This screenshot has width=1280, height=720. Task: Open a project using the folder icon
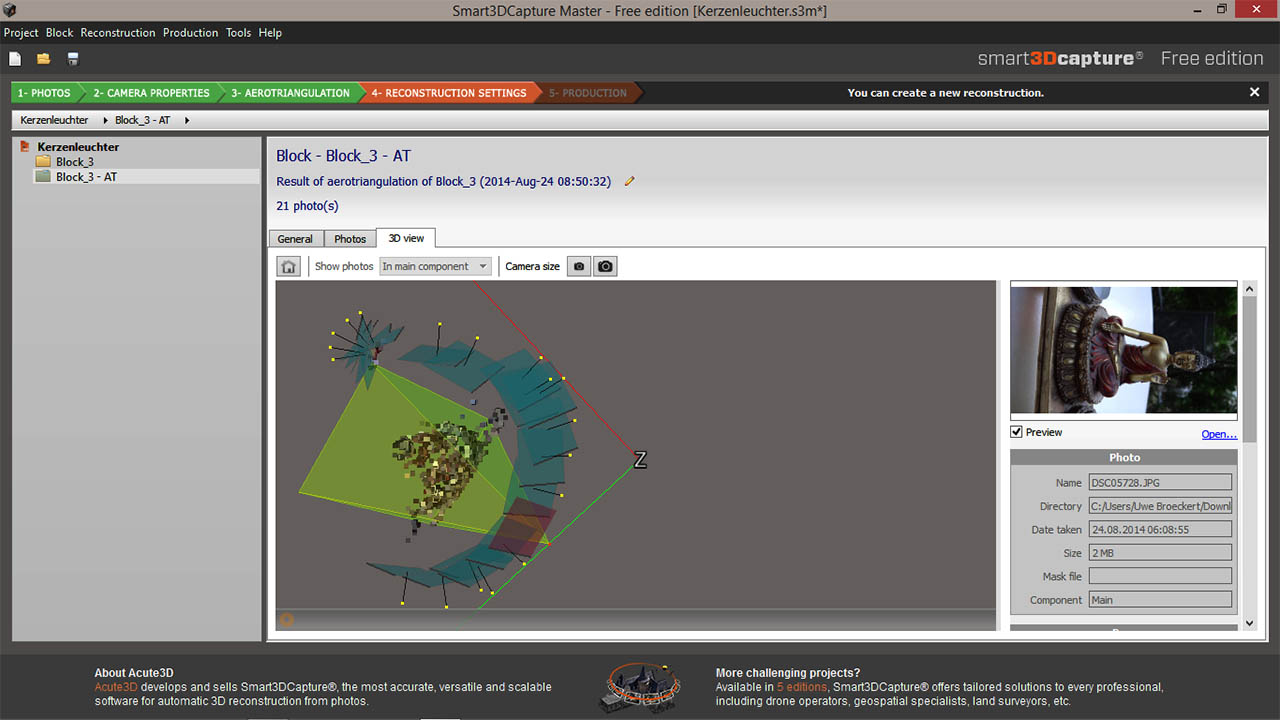(x=44, y=59)
